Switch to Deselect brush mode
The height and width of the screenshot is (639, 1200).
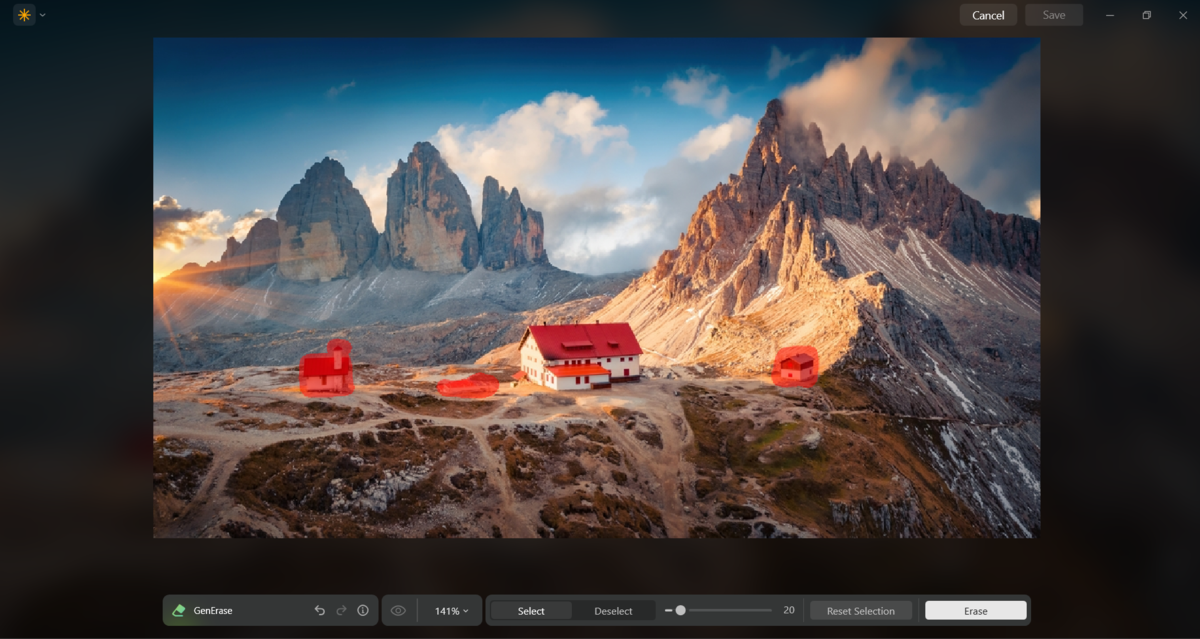[613, 610]
